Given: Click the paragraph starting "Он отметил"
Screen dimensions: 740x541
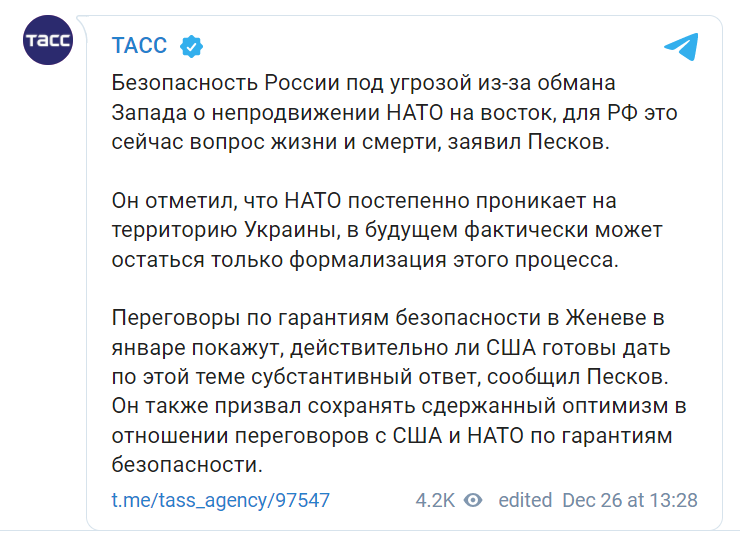Looking at the screenshot, I should pos(387,230).
